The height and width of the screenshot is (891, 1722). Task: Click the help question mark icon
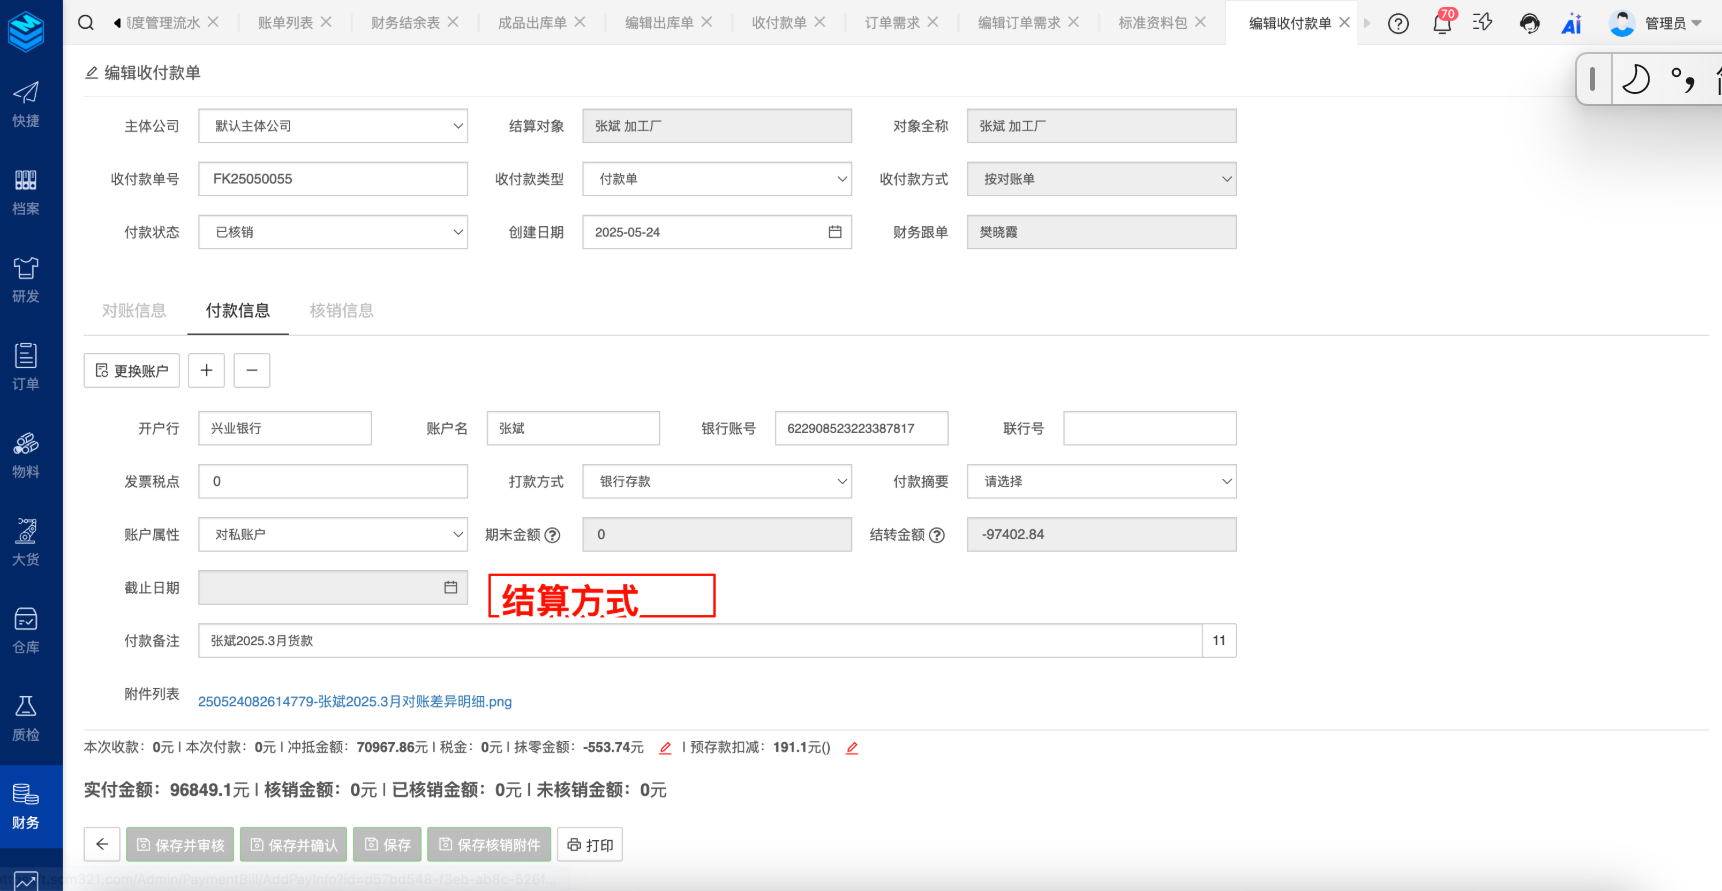[1398, 23]
